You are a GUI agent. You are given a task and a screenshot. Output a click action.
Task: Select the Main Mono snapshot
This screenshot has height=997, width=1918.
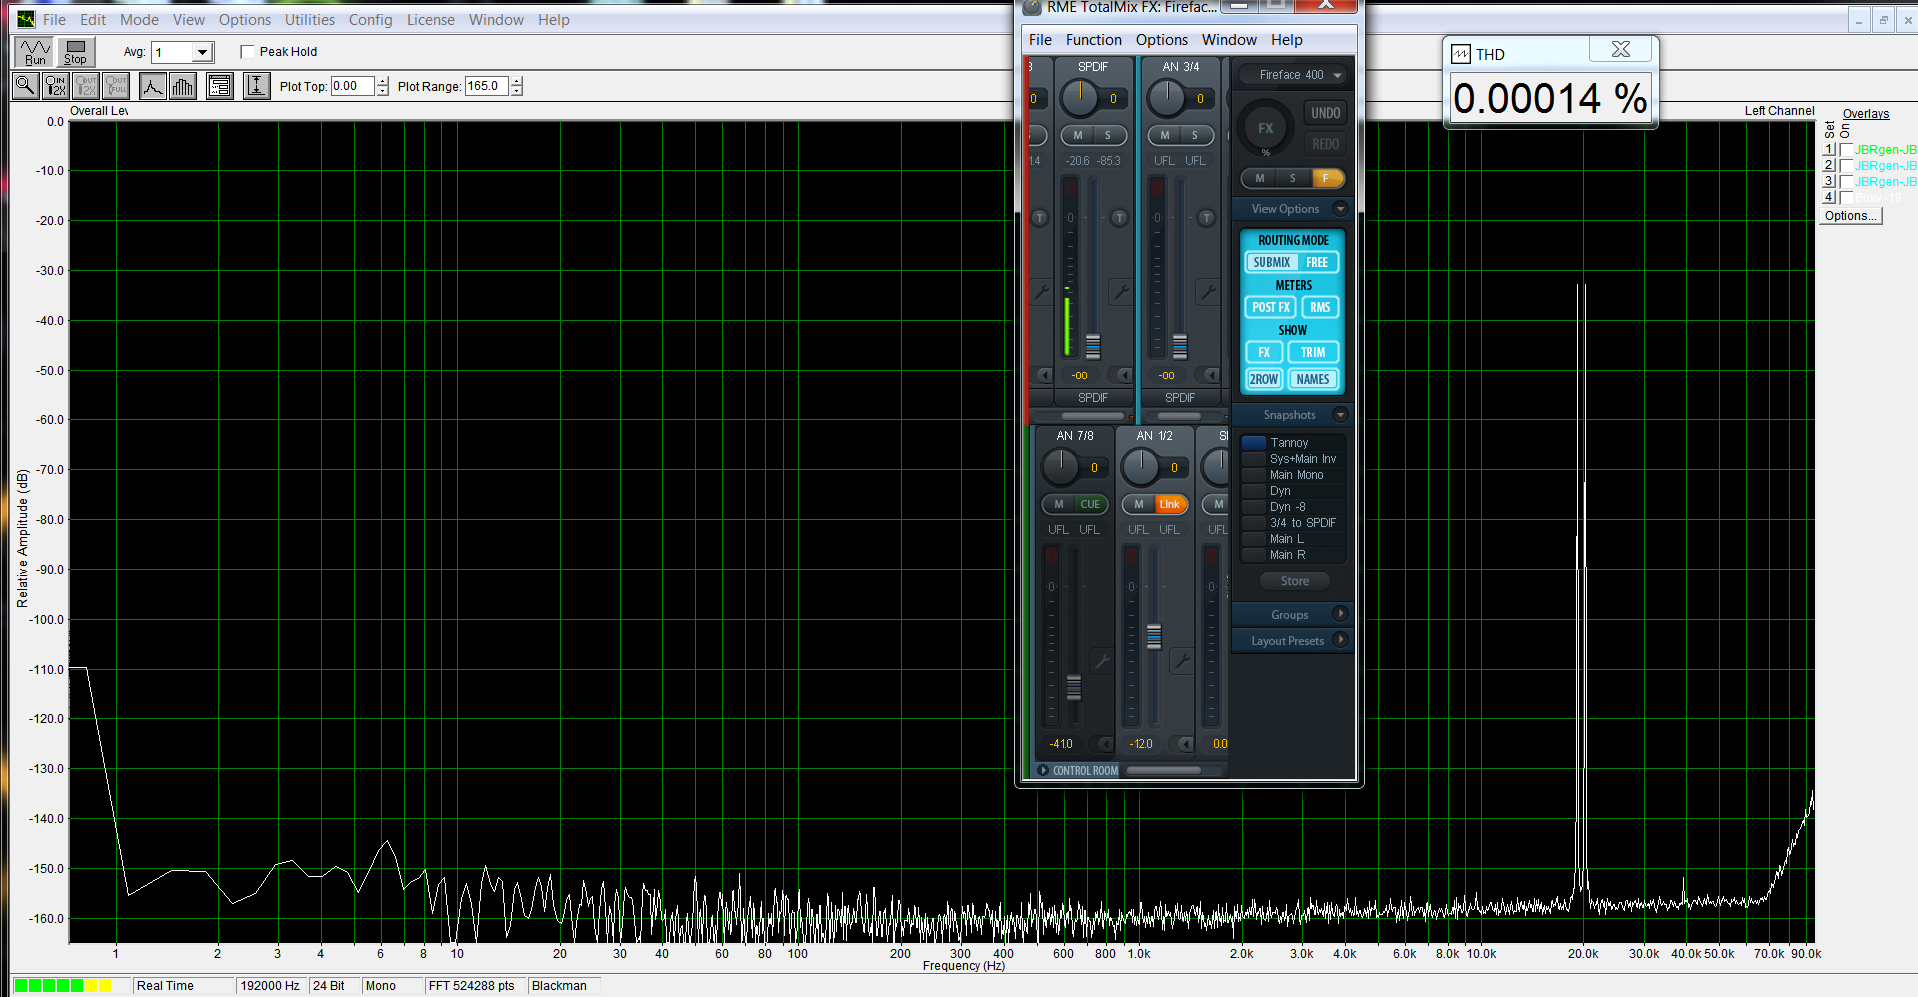(x=1294, y=475)
